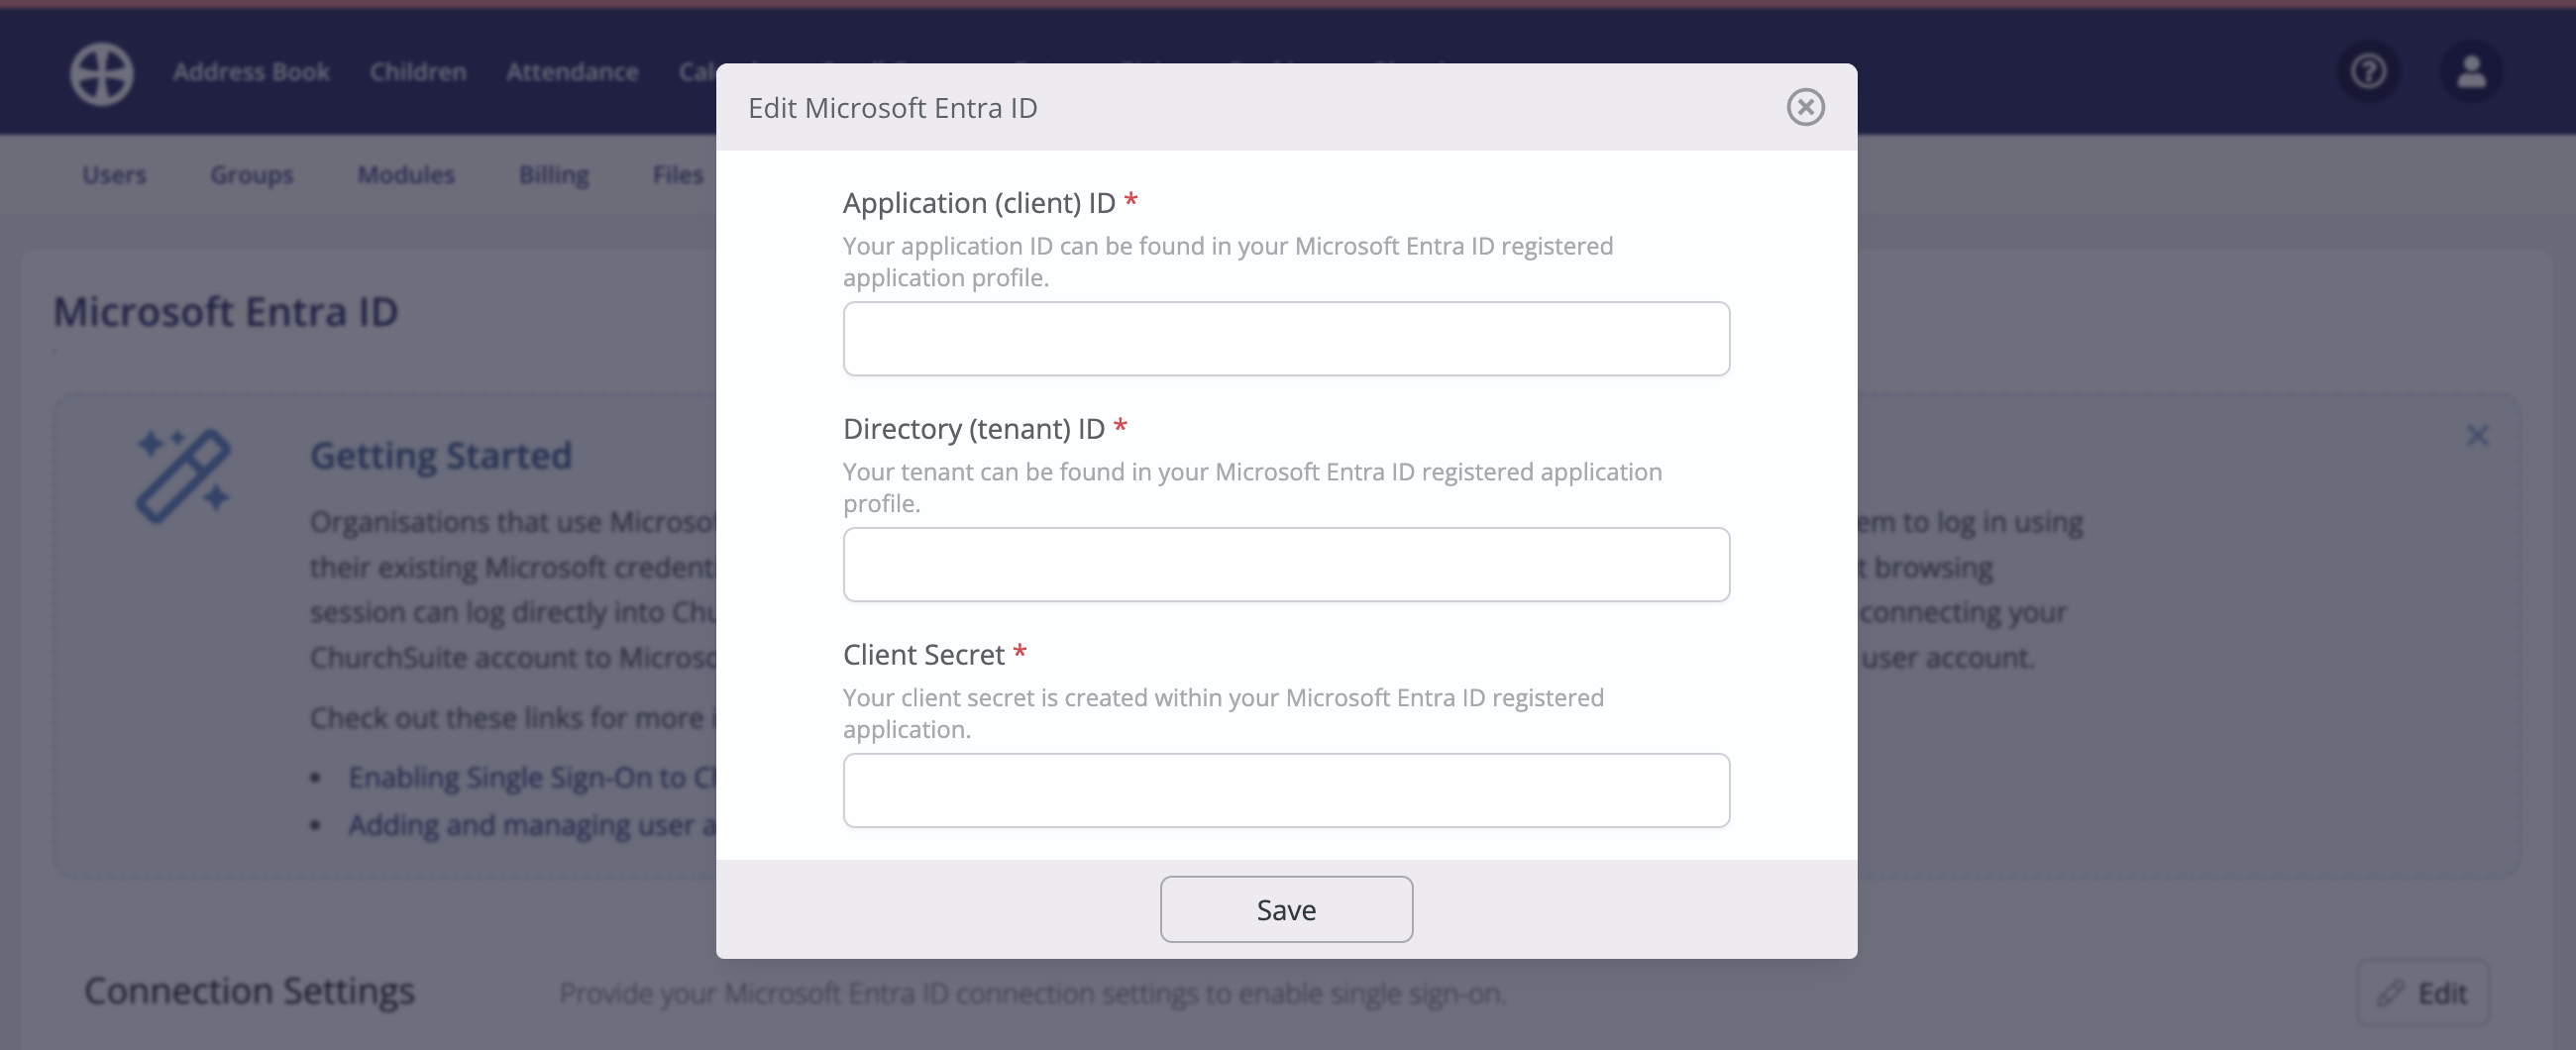Save the Microsoft Entra ID settings
This screenshot has width=2576, height=1050.
point(1286,909)
